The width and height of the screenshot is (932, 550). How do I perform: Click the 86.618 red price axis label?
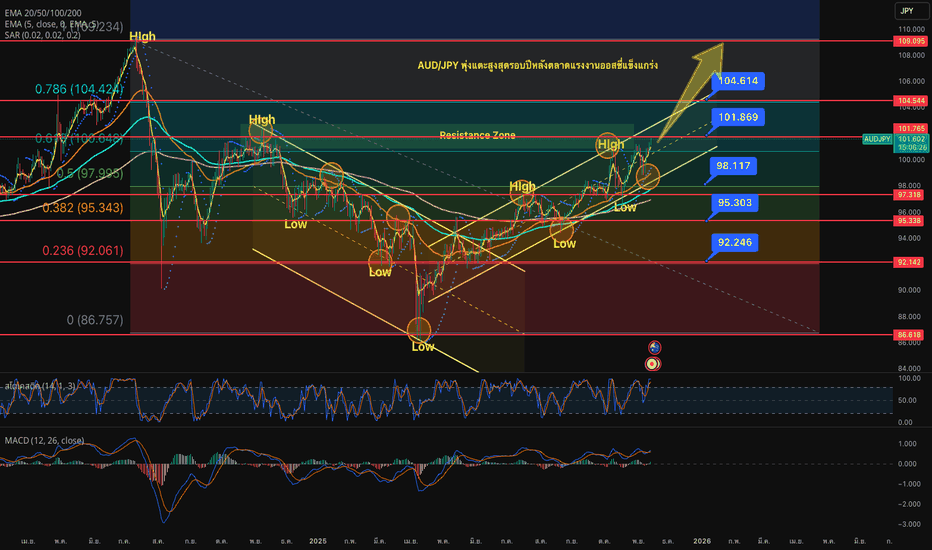coord(909,335)
